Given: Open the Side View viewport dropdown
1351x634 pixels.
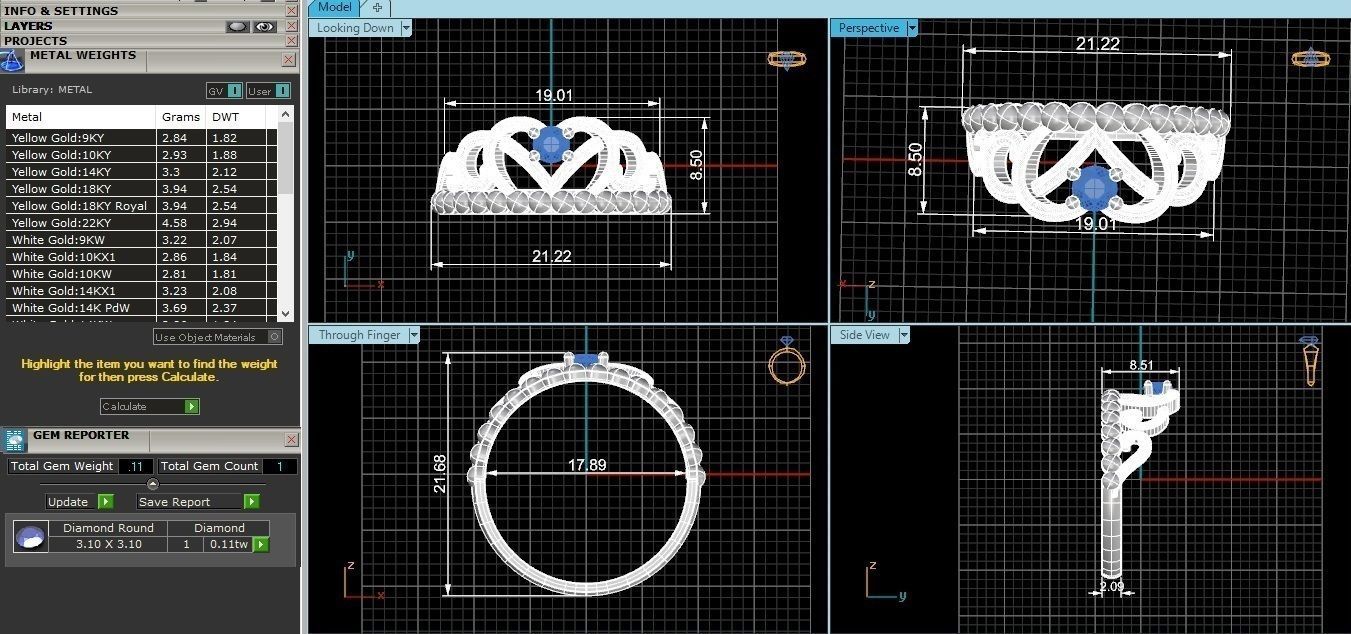Looking at the screenshot, I should (904, 335).
